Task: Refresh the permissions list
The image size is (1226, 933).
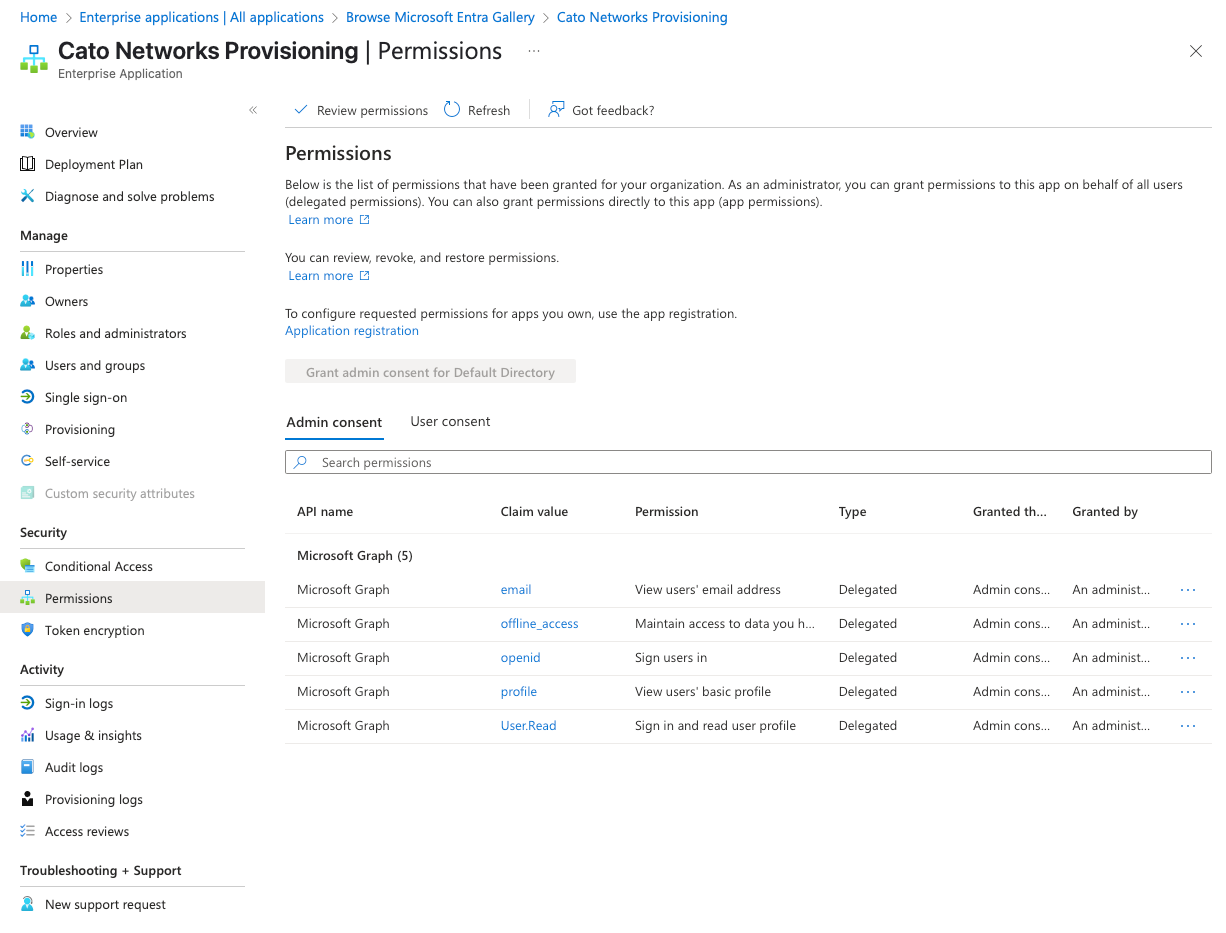Action: (x=477, y=110)
